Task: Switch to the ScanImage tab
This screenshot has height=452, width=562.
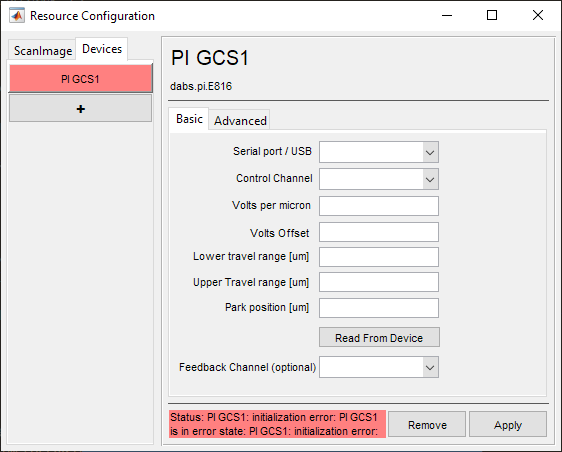Action: tap(43, 51)
